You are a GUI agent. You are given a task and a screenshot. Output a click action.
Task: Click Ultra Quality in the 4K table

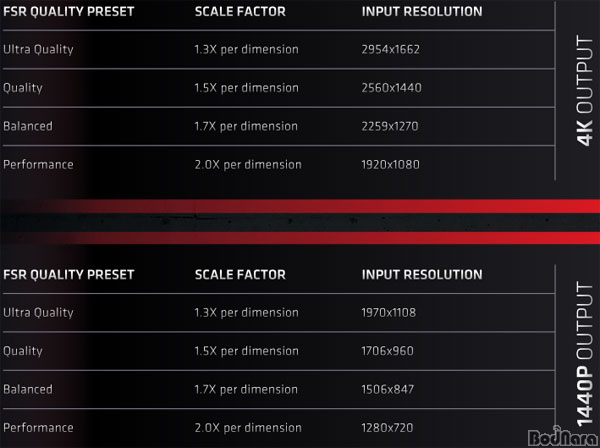click(38, 49)
